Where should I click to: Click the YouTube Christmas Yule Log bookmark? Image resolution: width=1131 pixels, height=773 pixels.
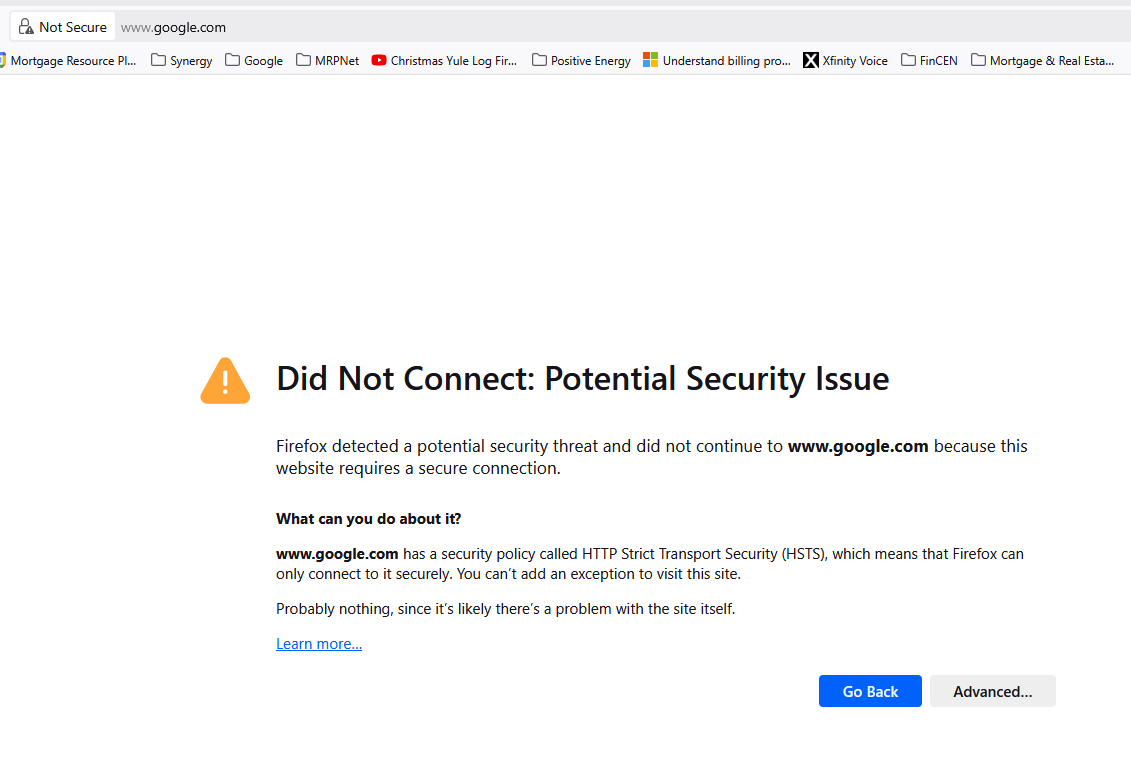444,61
